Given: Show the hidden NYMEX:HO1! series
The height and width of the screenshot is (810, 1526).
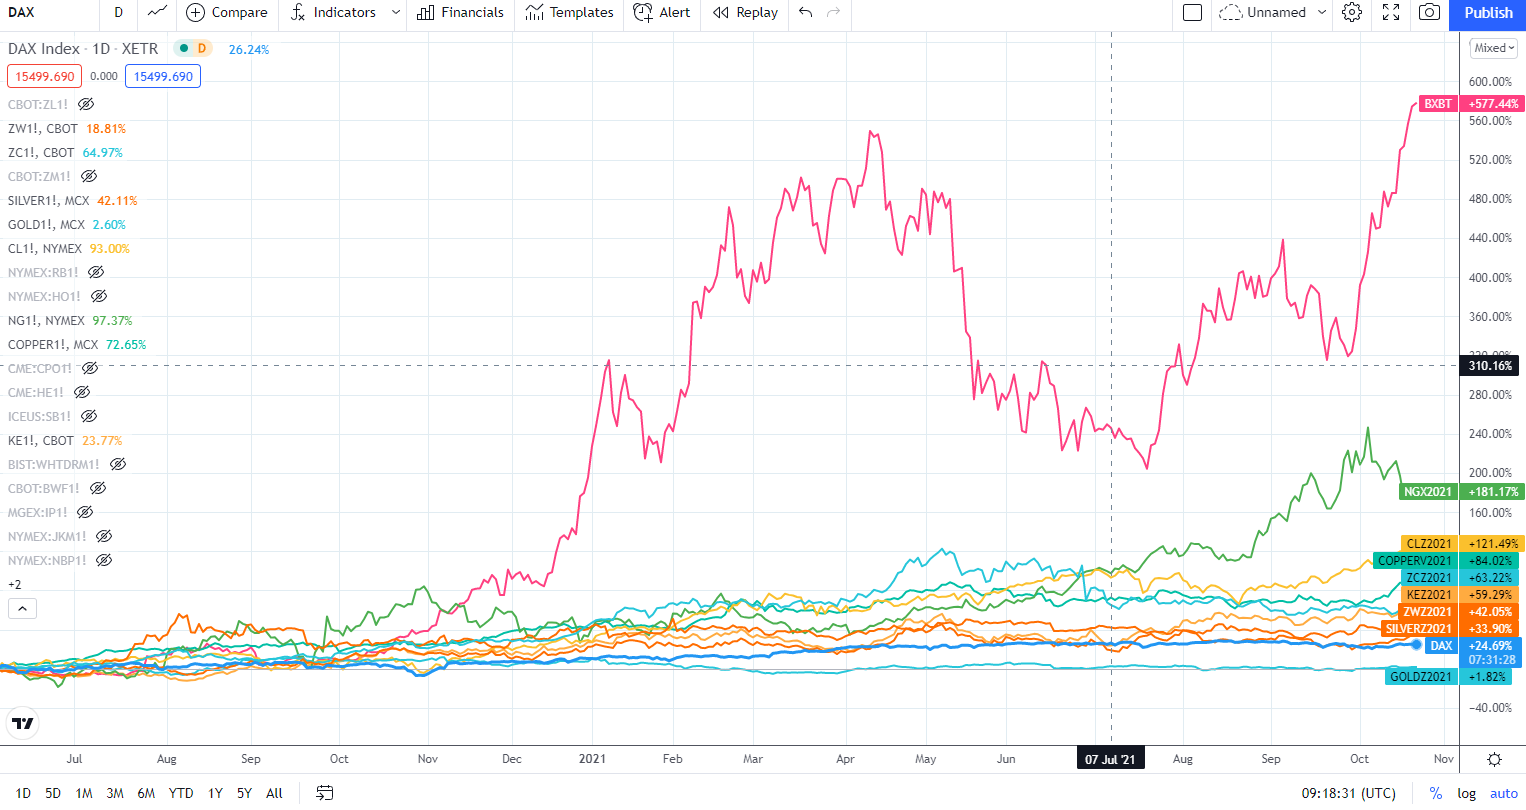Looking at the screenshot, I should (99, 296).
